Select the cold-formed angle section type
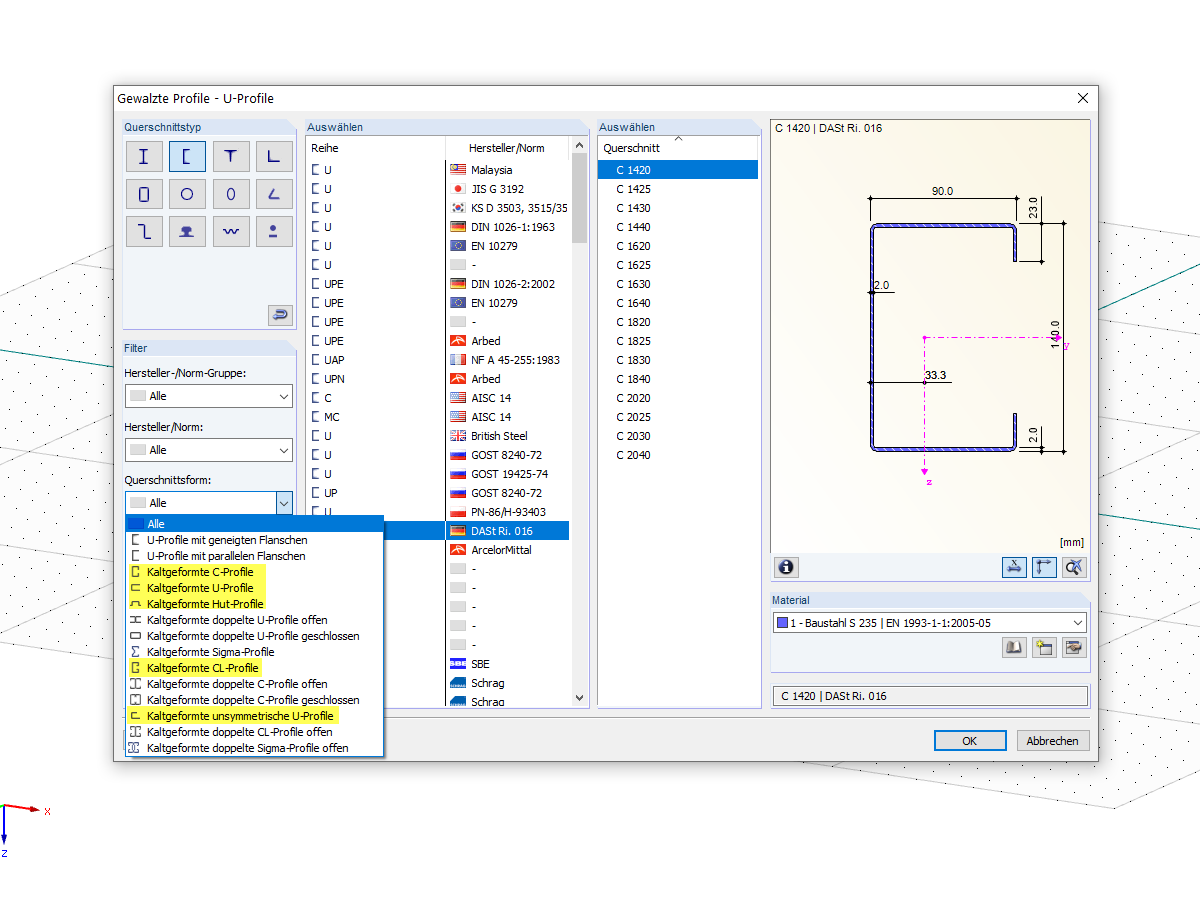1200x900 pixels. [273, 194]
